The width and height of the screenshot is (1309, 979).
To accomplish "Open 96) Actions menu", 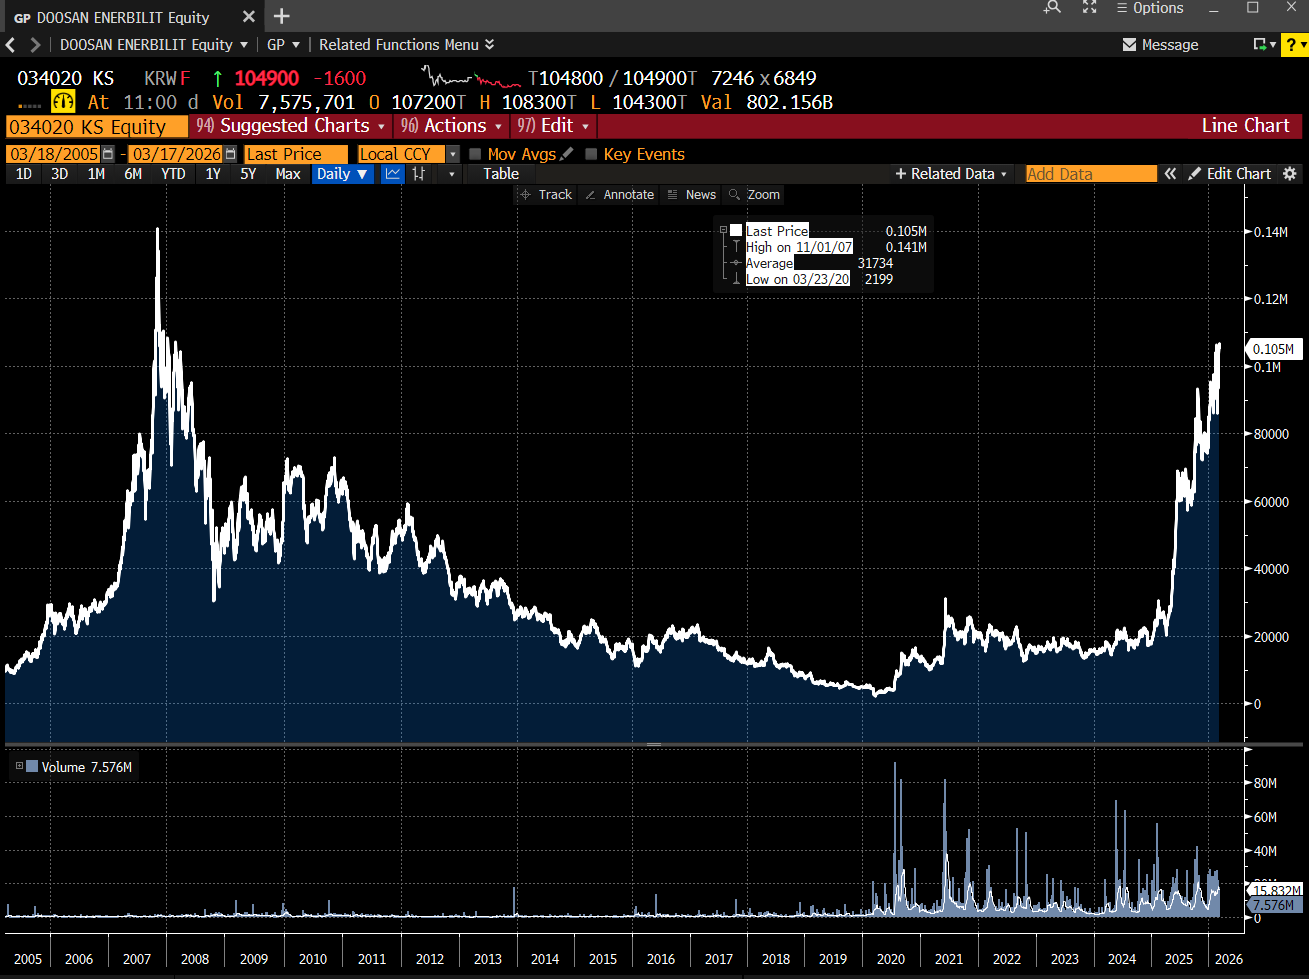I will point(452,126).
